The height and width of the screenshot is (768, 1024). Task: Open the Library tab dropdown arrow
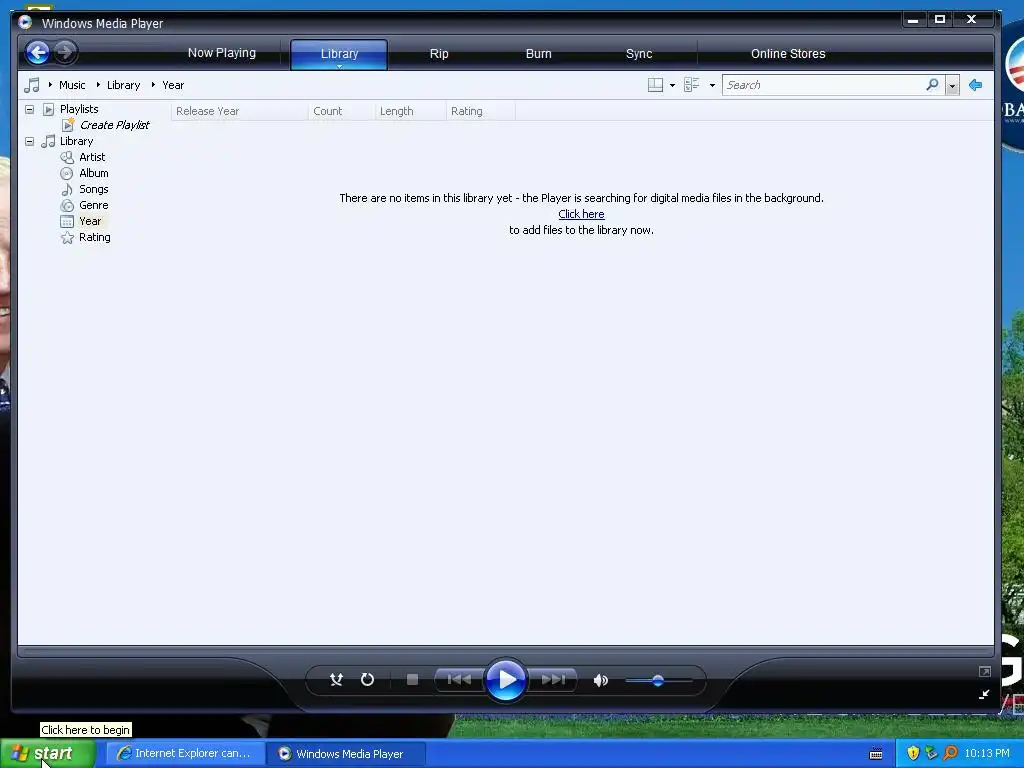pos(340,66)
